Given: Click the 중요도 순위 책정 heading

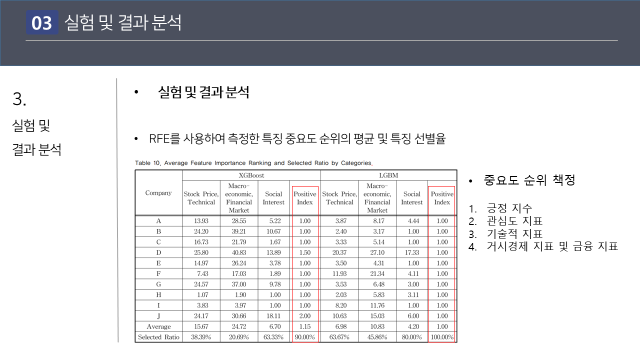Looking at the screenshot, I should click(x=529, y=180).
